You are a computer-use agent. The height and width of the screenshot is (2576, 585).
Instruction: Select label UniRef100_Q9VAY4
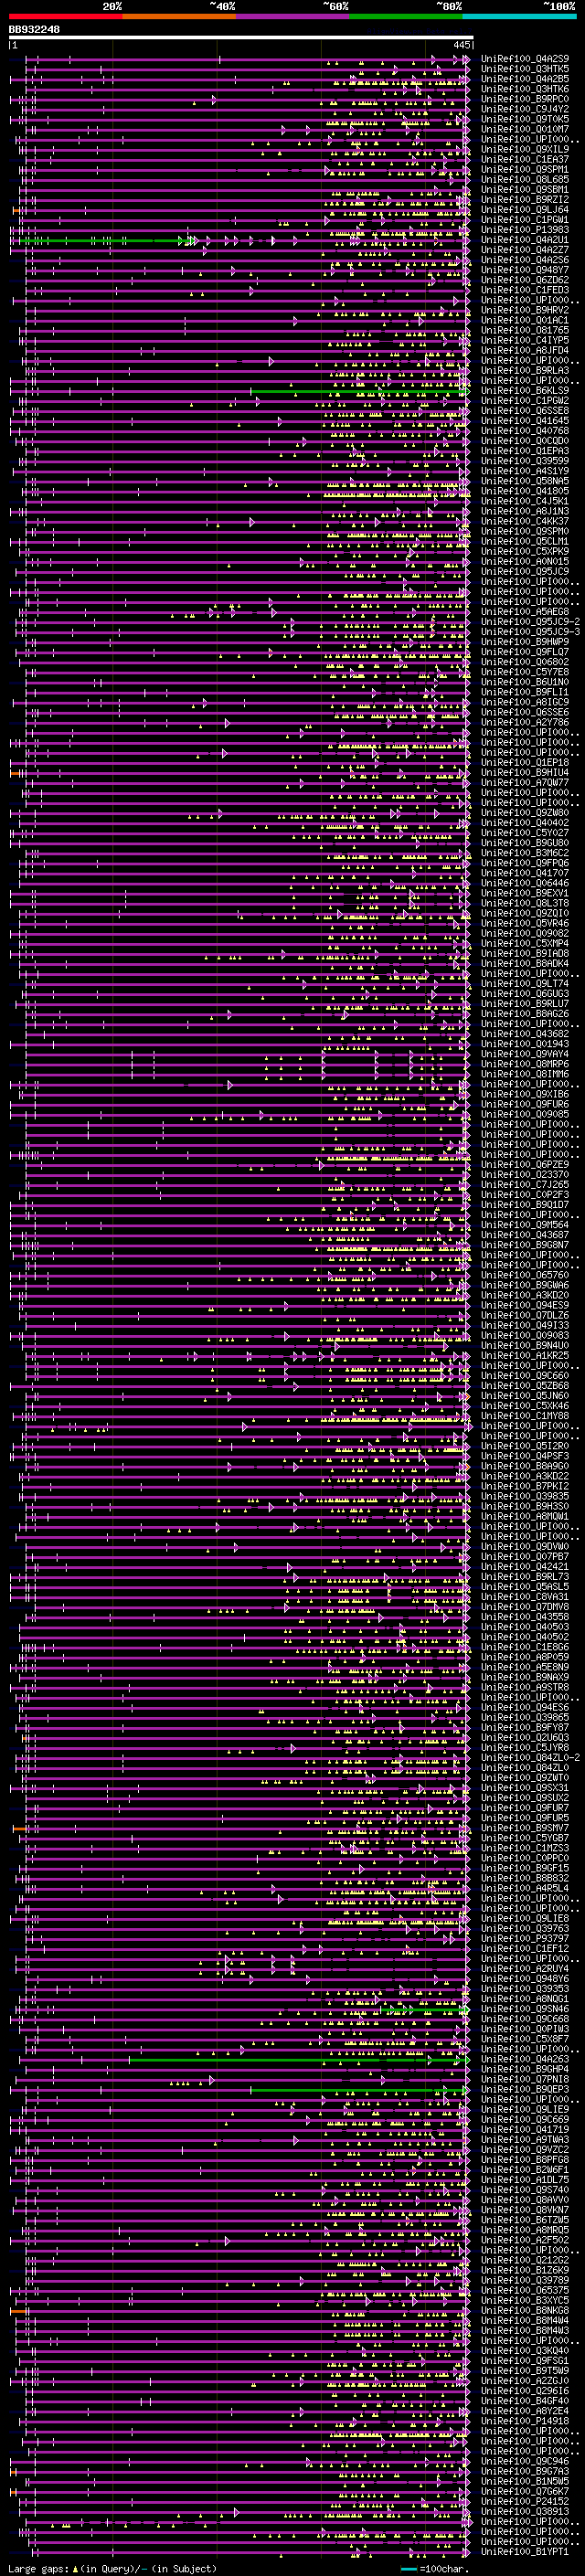(525, 1054)
